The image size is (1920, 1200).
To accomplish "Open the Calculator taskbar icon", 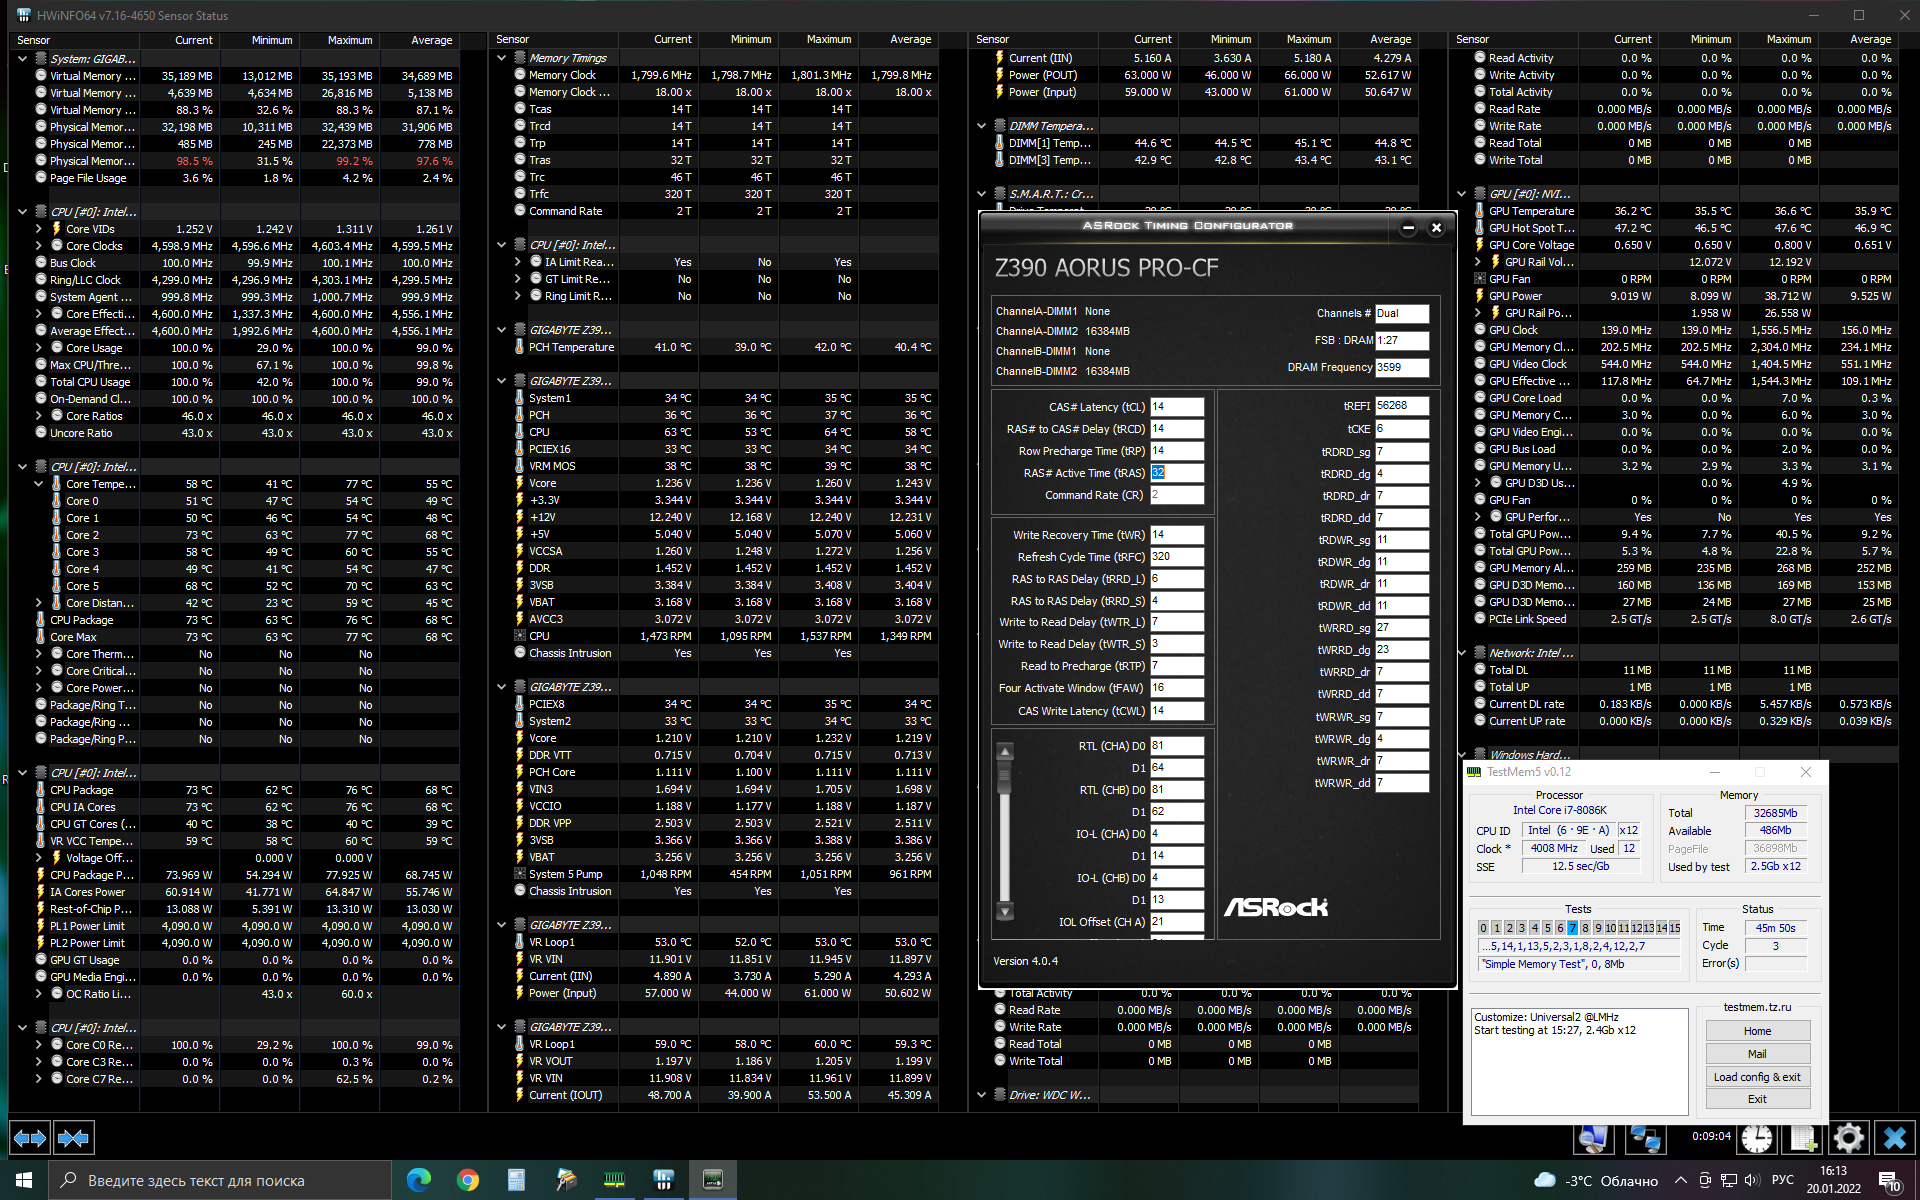I will coord(516,1180).
